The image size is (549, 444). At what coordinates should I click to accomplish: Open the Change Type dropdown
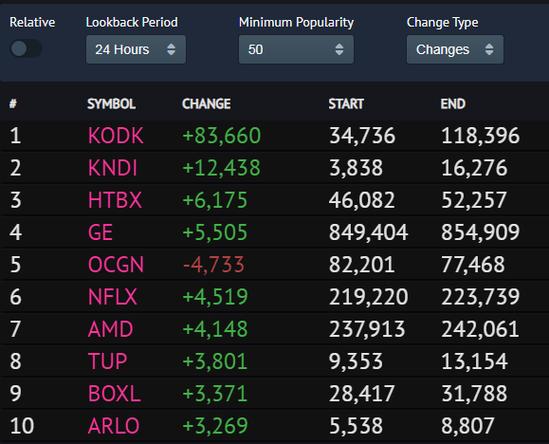click(x=455, y=49)
